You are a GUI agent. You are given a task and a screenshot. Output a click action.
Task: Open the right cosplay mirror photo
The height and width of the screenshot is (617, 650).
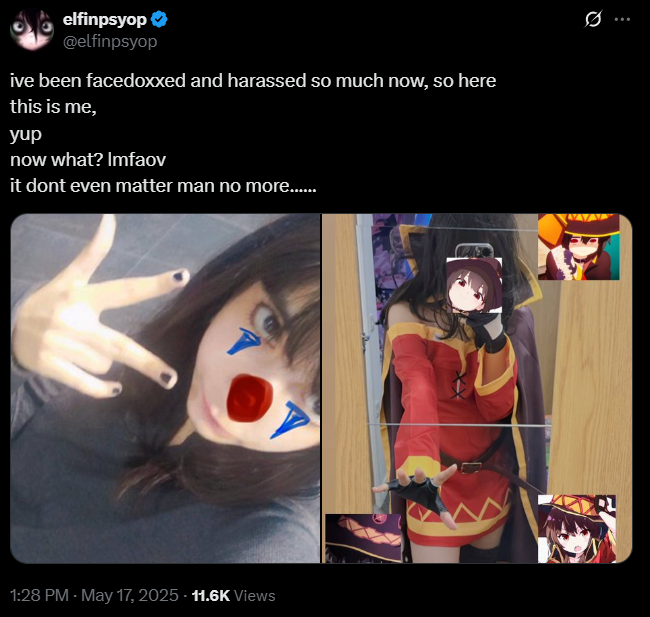tap(477, 388)
